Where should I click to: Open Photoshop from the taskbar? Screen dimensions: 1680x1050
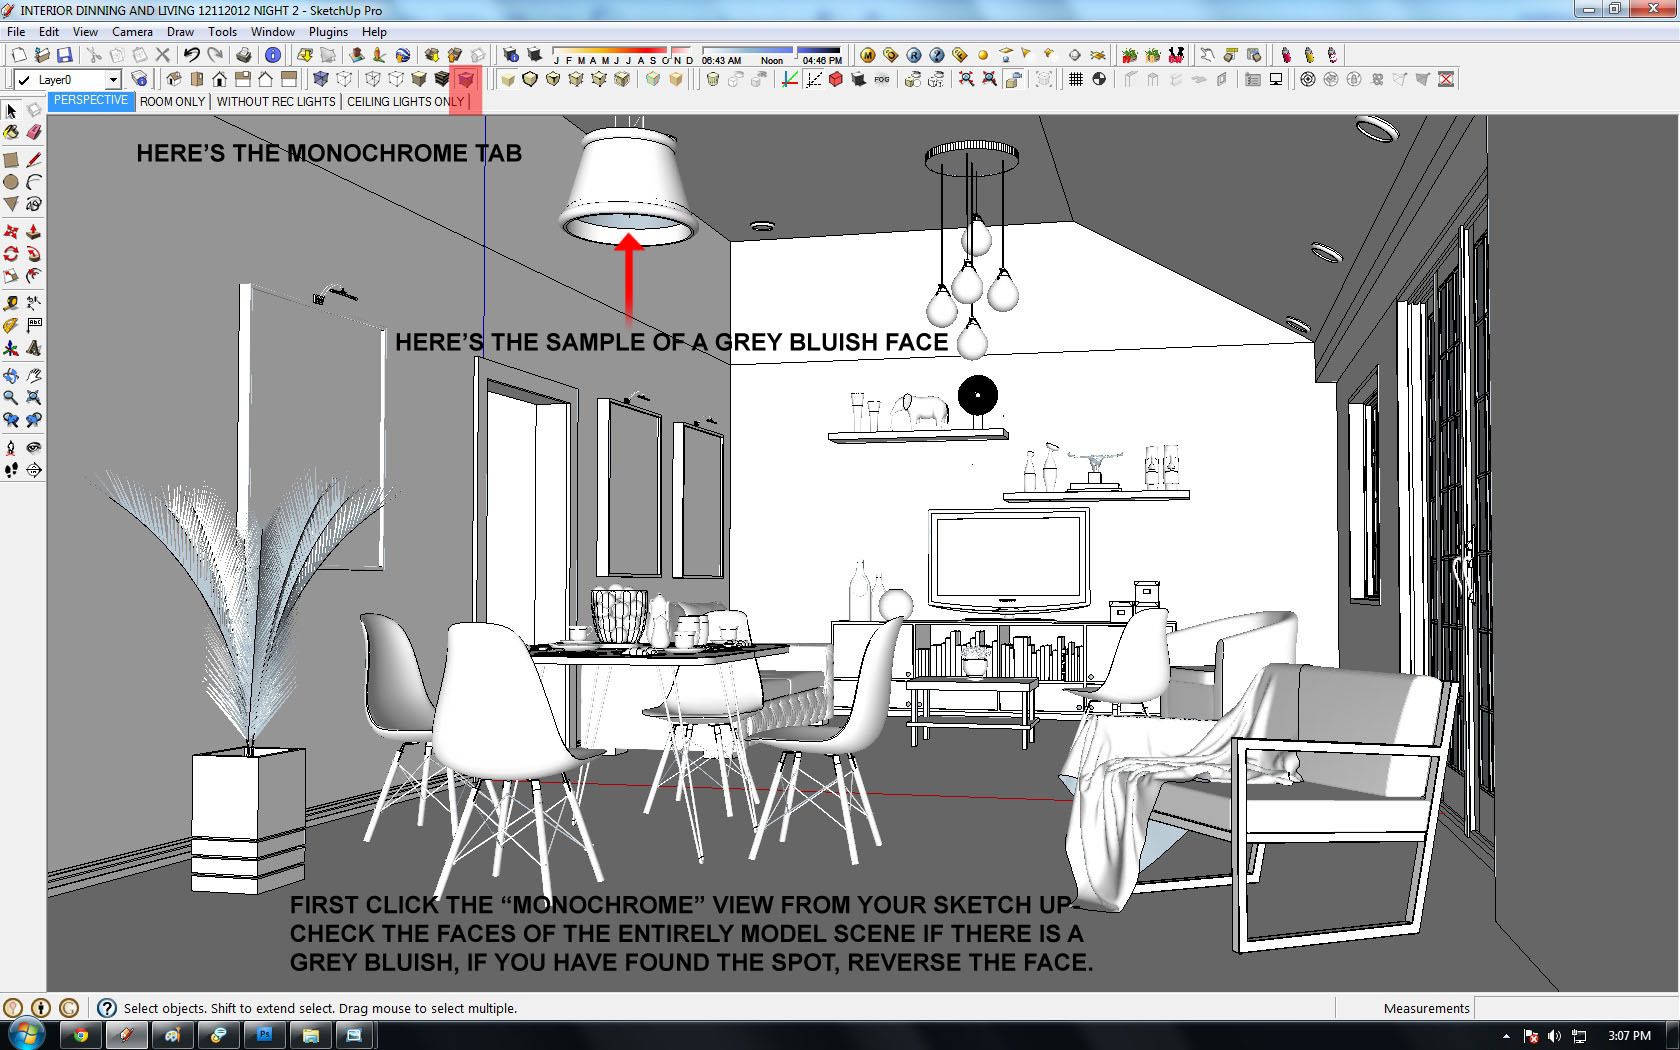point(264,1035)
